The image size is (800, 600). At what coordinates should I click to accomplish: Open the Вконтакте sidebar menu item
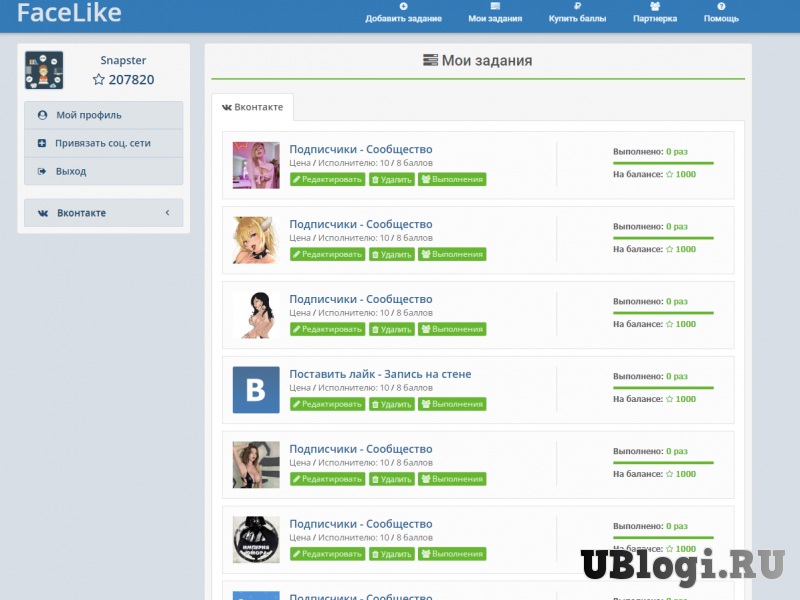tap(81, 213)
